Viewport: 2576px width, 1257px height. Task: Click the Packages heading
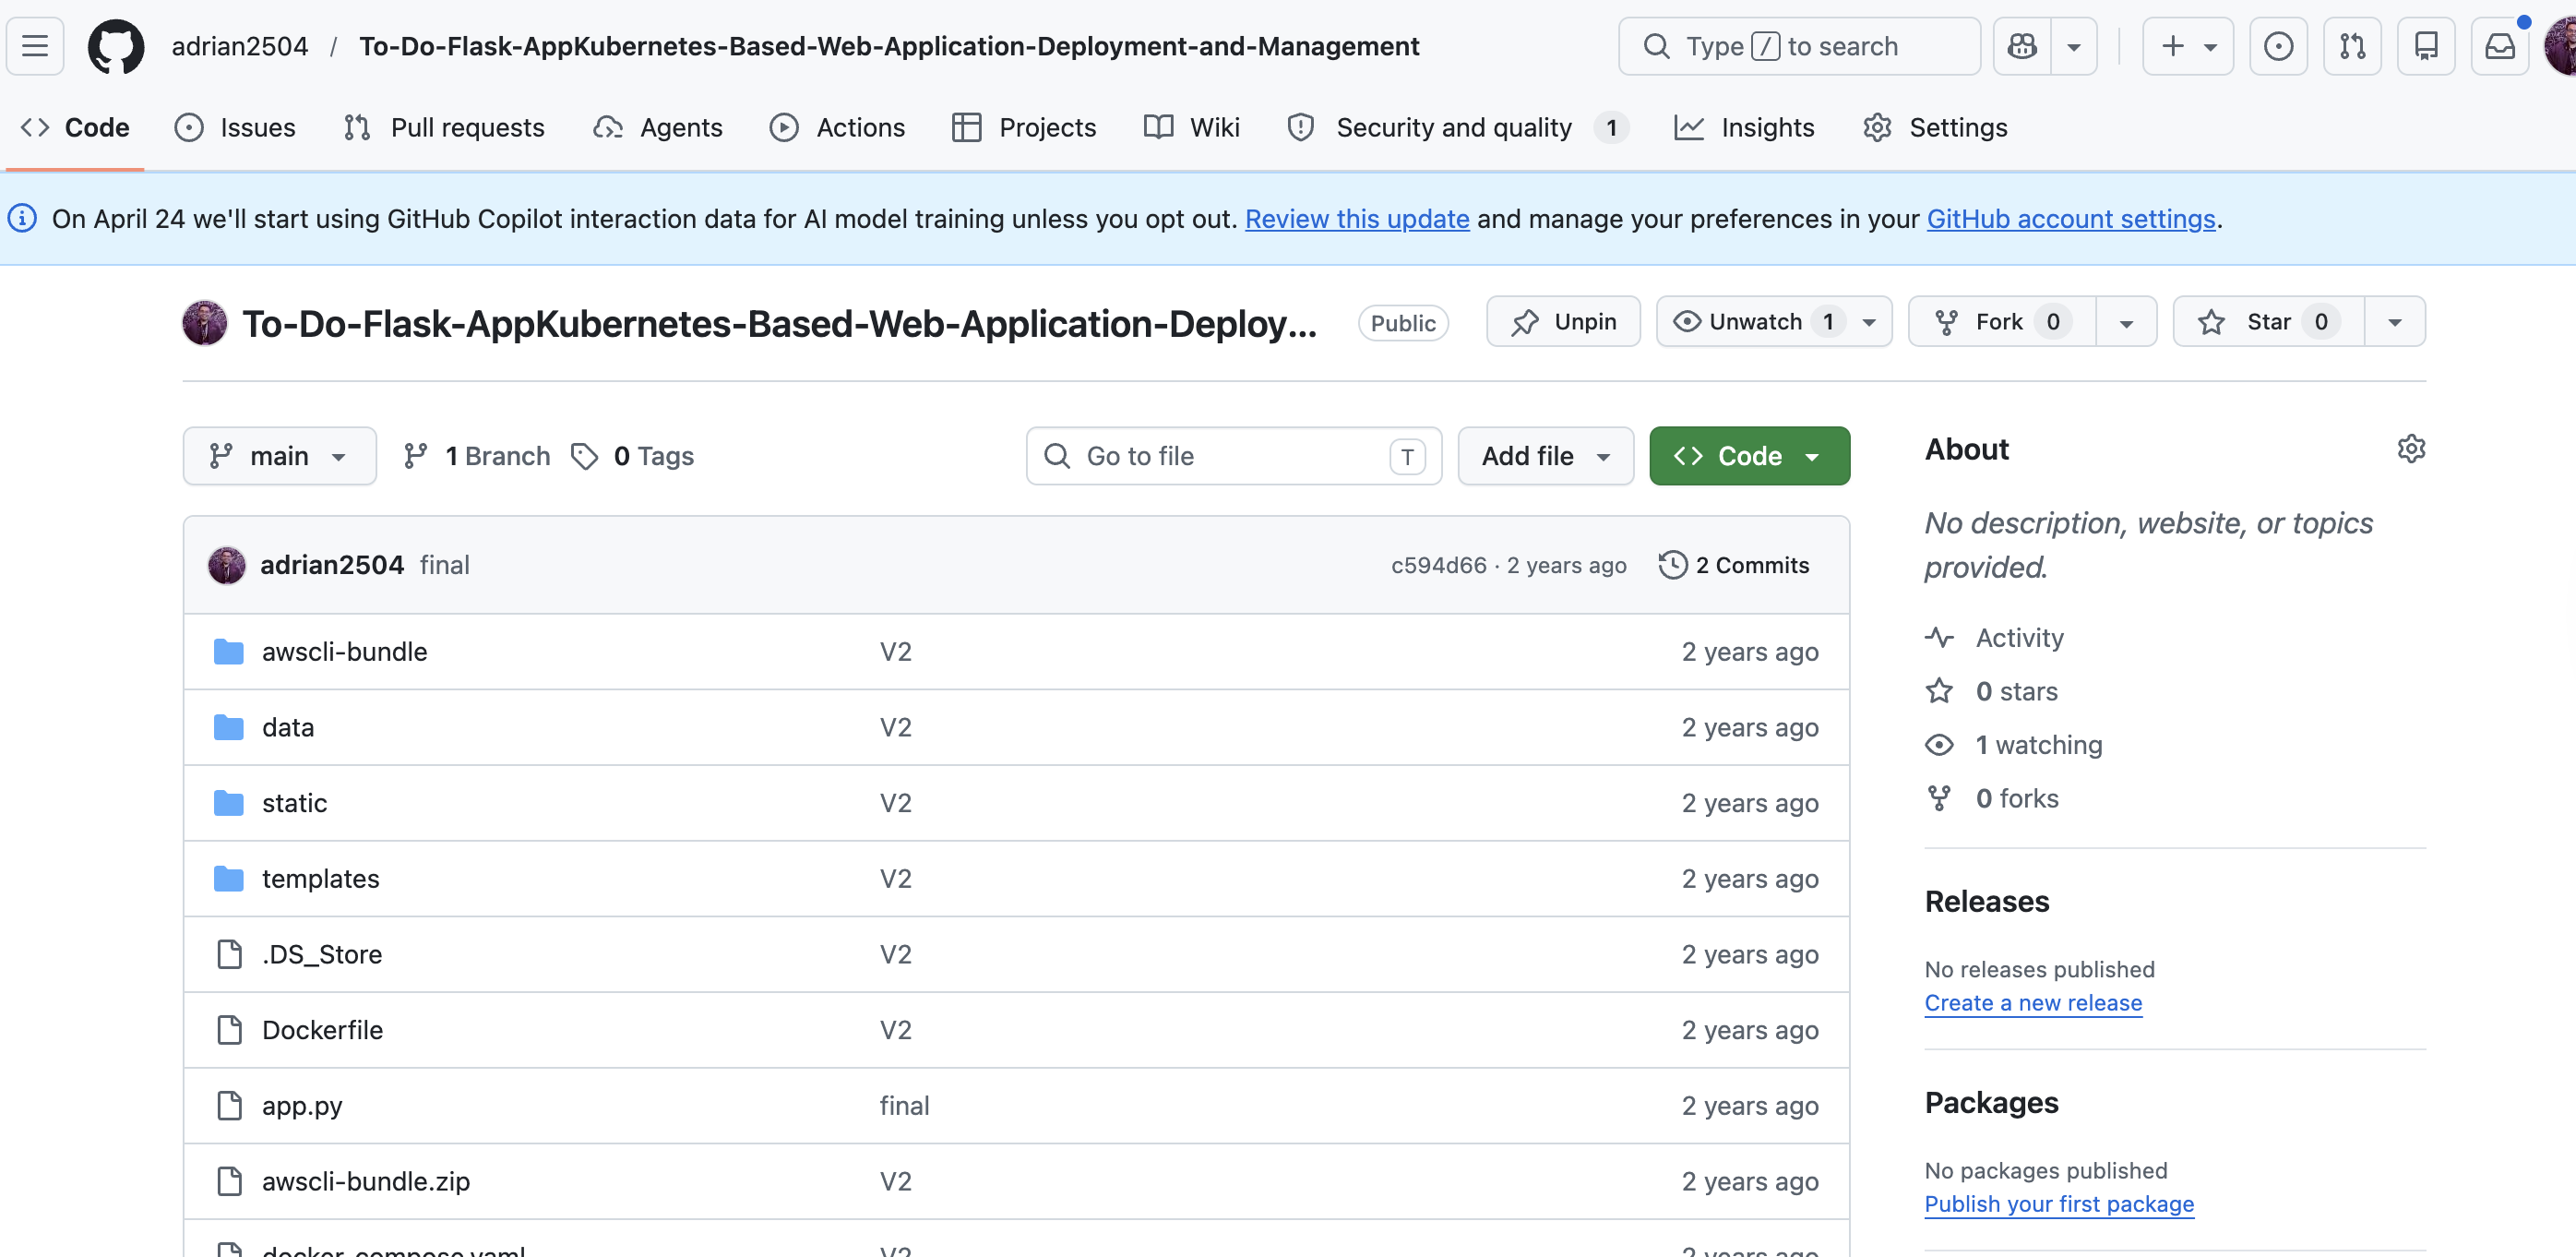[x=1991, y=1102]
